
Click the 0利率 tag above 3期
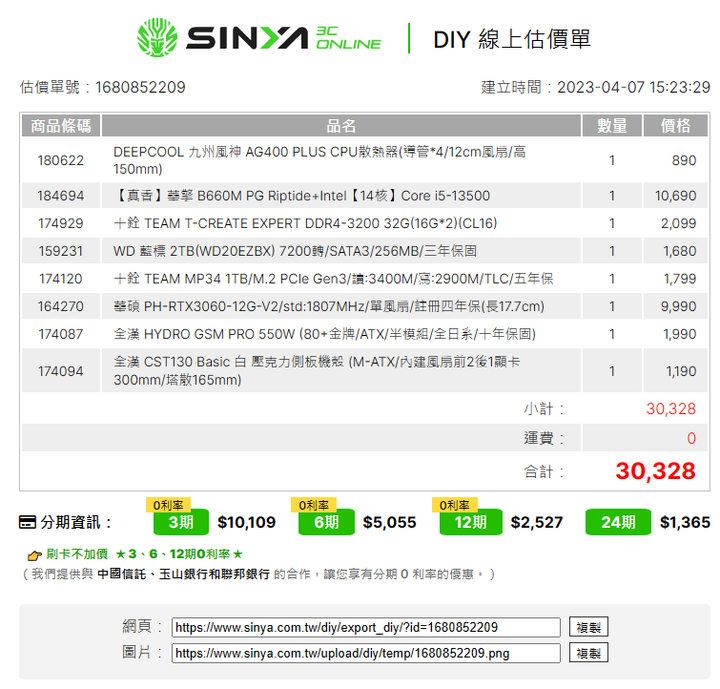click(168, 505)
